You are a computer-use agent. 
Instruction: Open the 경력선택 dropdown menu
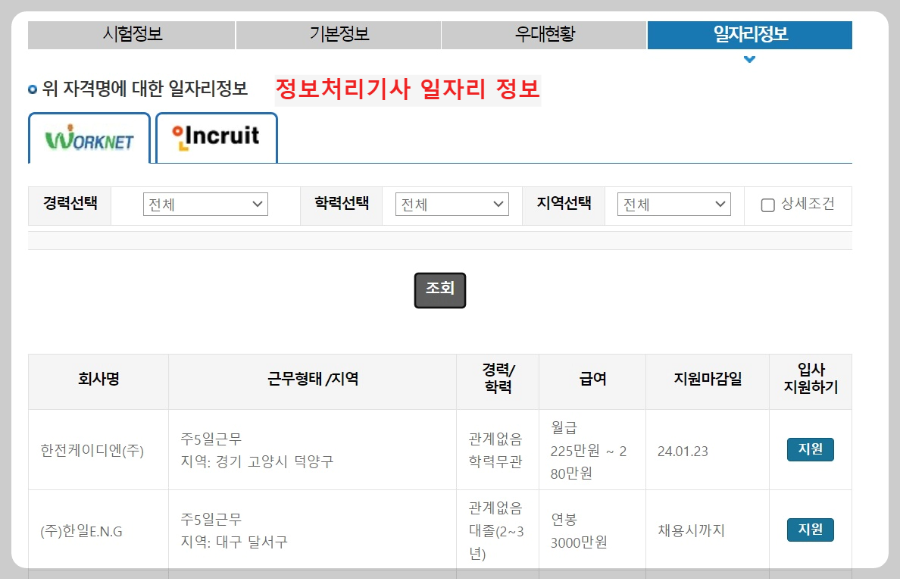[205, 203]
